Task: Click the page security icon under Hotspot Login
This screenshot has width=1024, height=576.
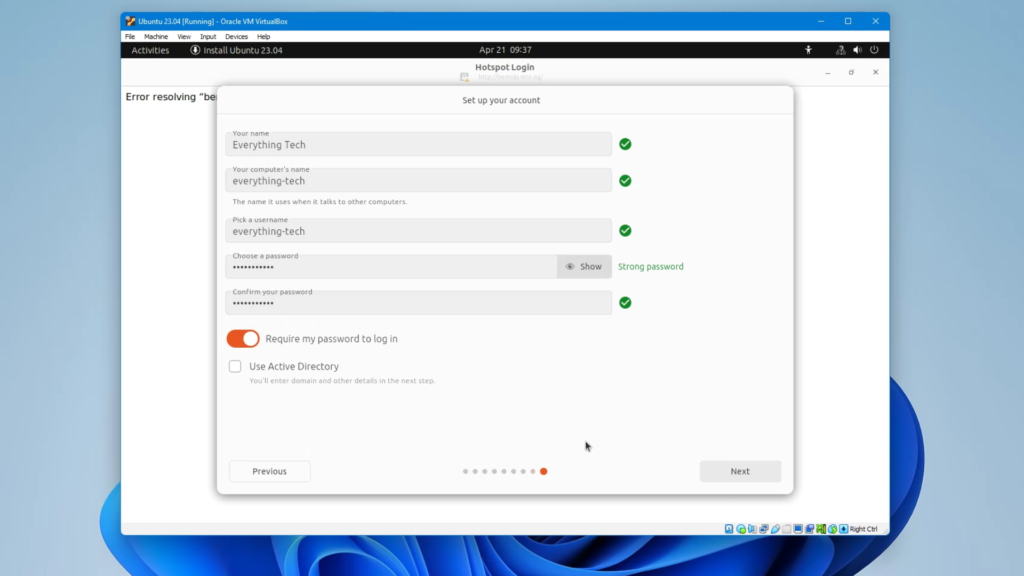Action: (464, 77)
